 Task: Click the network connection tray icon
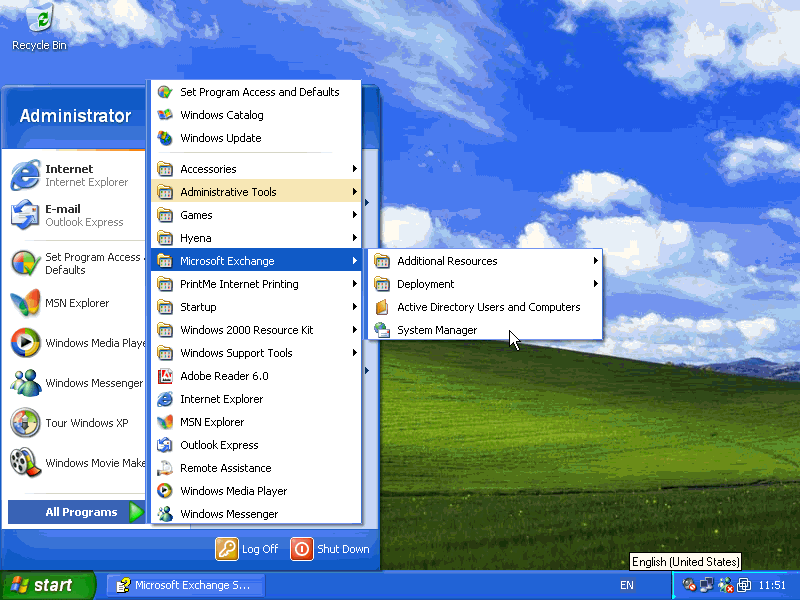pyautogui.click(x=707, y=585)
